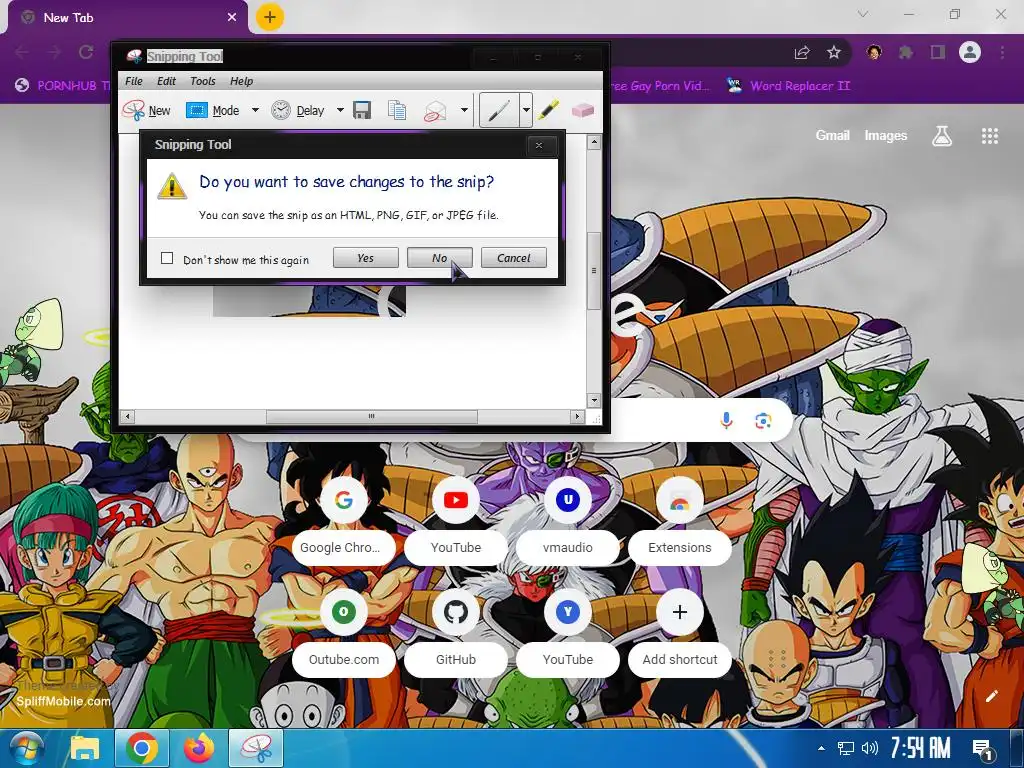Copy the snip using the copy icon
1024x768 pixels.
[397, 110]
